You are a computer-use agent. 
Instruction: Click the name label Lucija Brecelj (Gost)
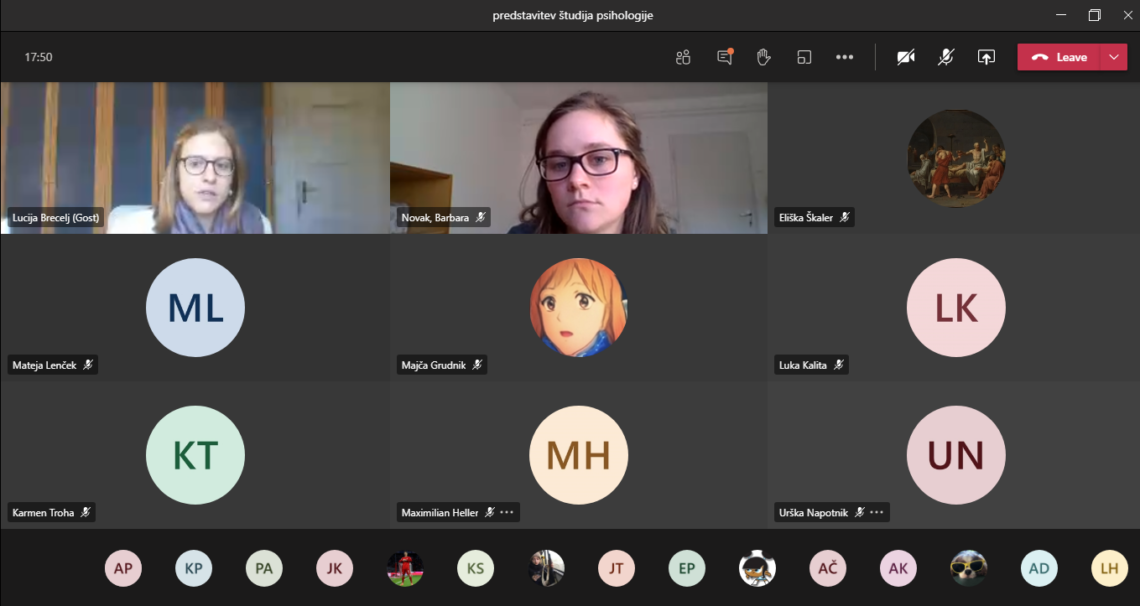(x=55, y=217)
